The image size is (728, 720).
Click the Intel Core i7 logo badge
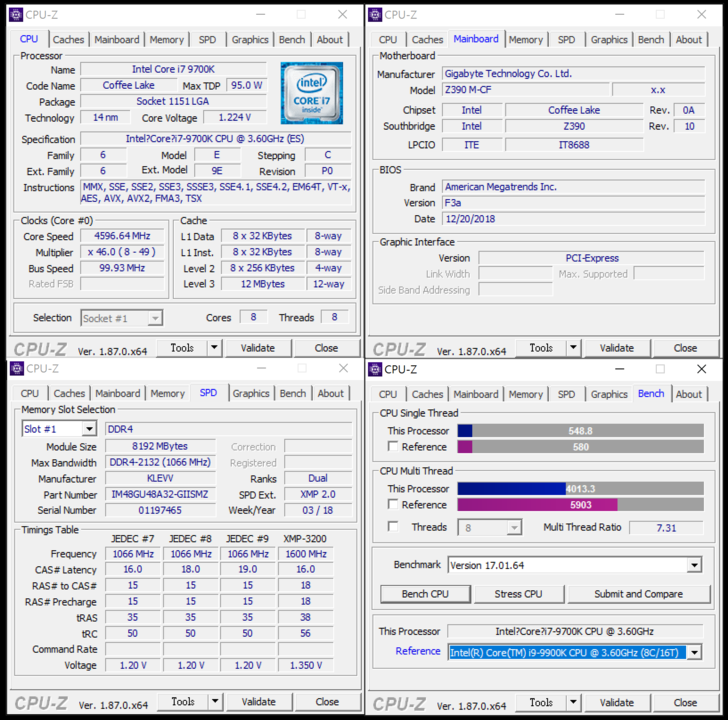click(x=311, y=93)
